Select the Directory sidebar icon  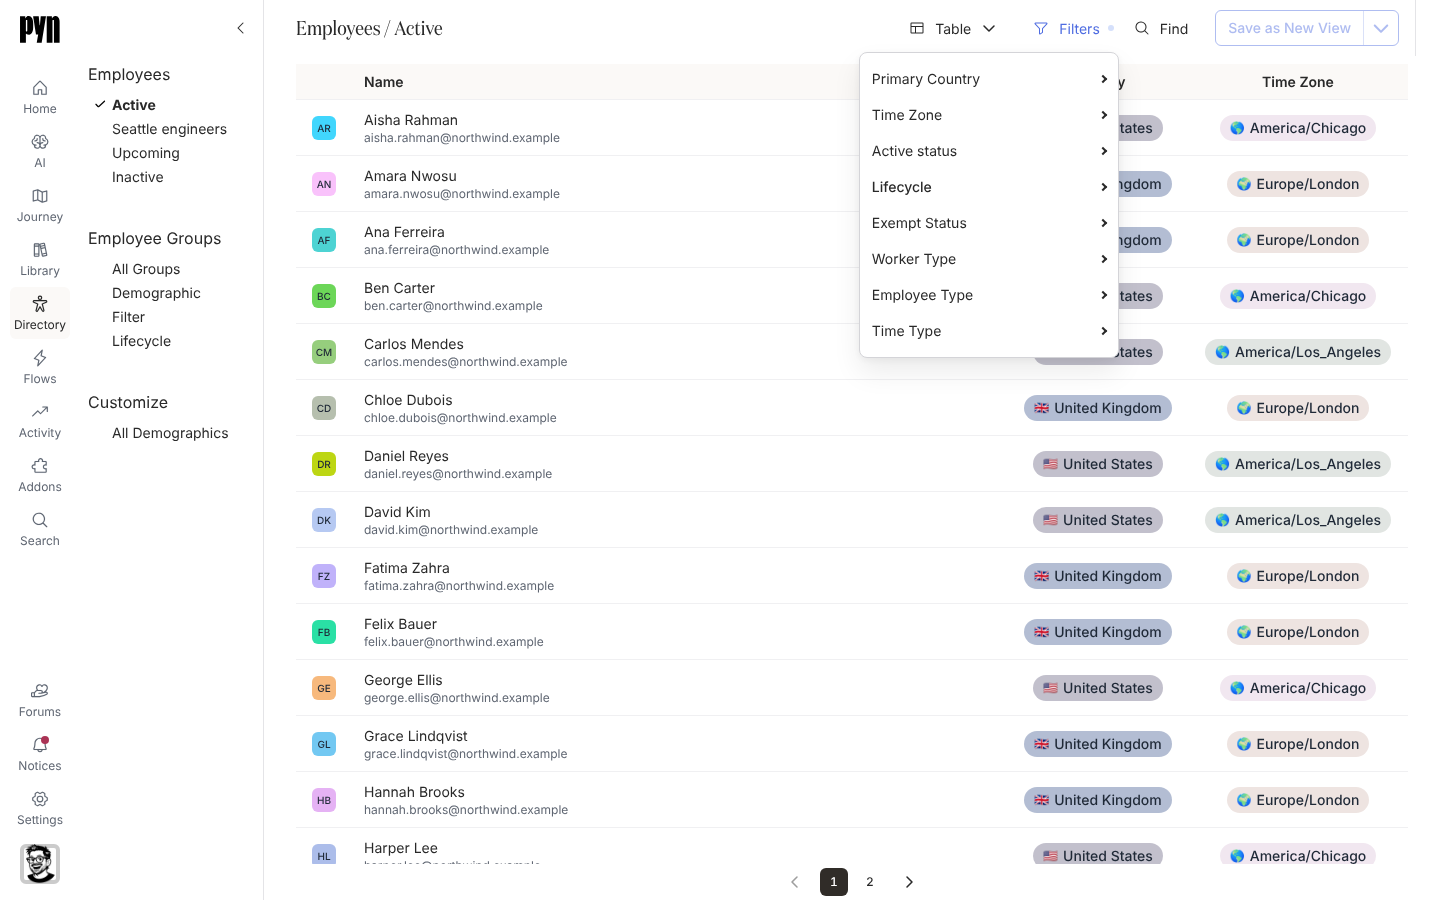coord(40,313)
